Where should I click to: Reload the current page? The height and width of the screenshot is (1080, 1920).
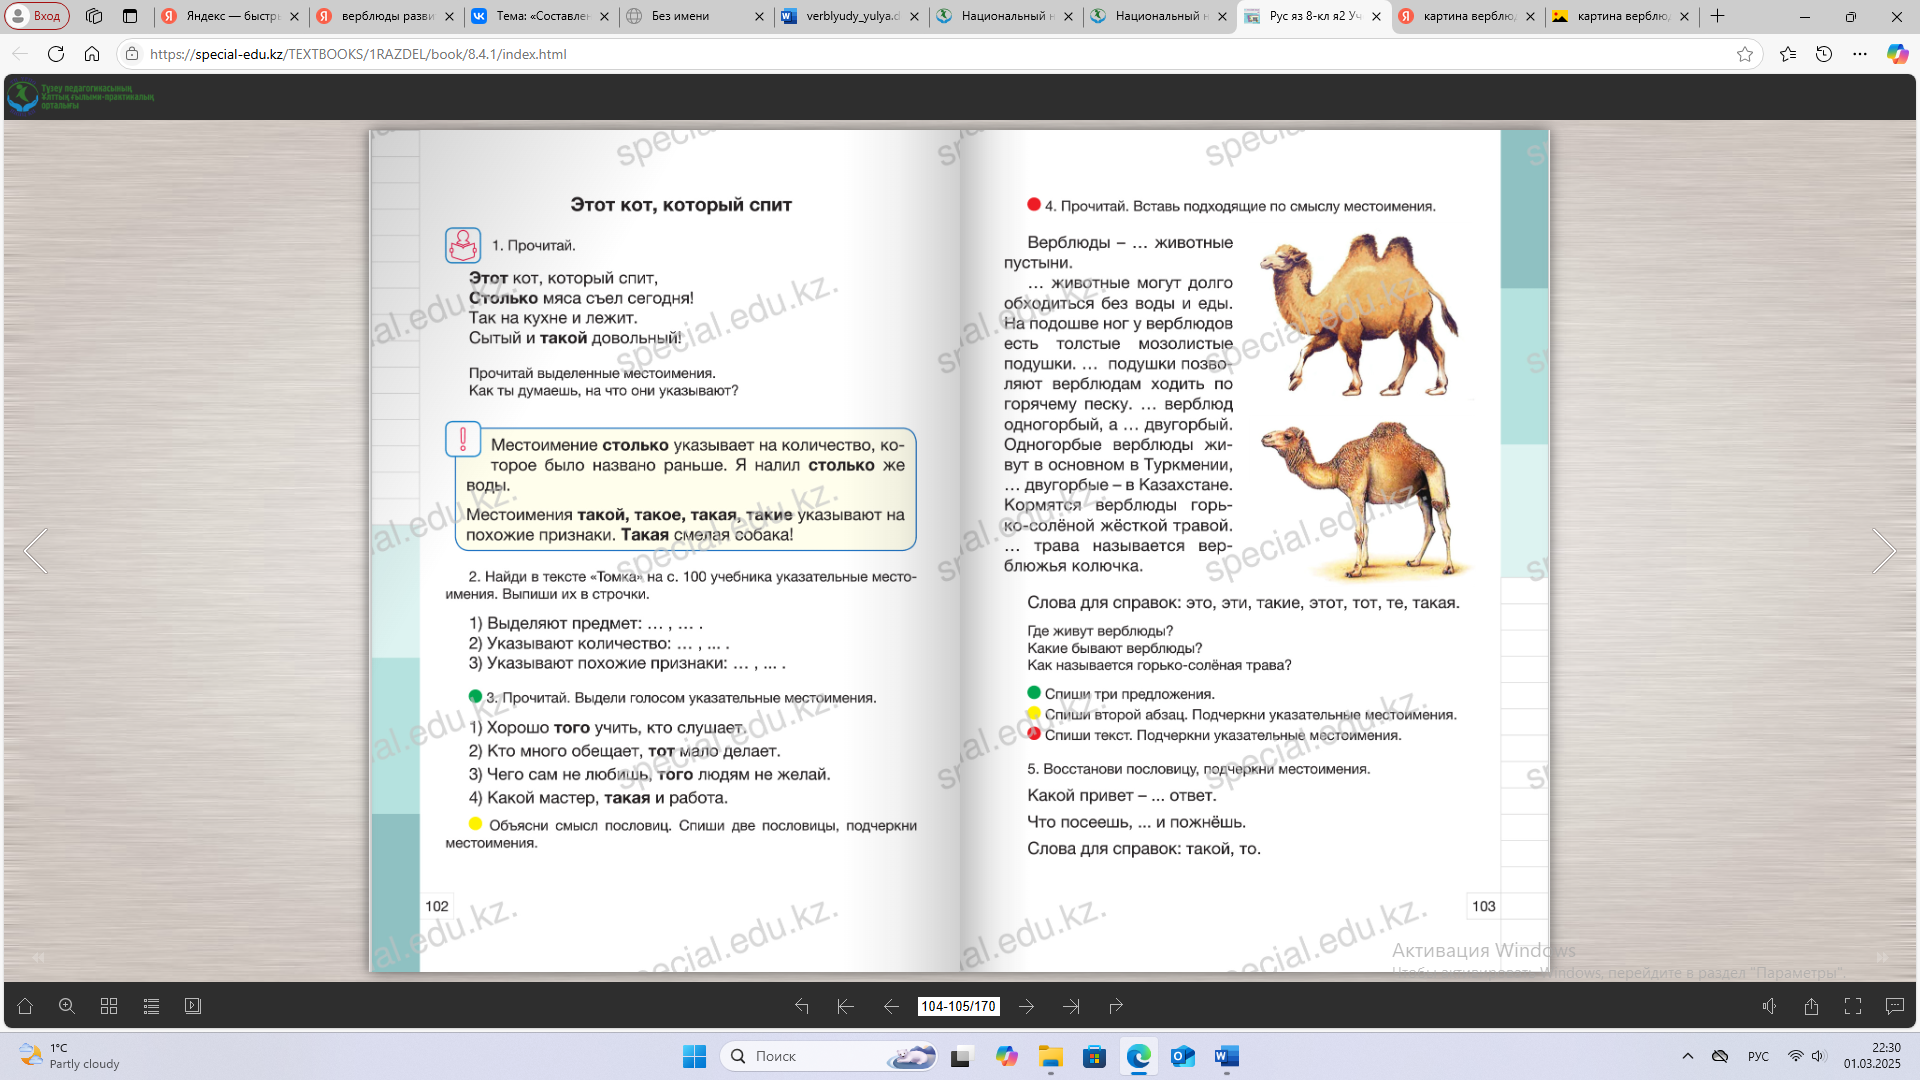56,54
